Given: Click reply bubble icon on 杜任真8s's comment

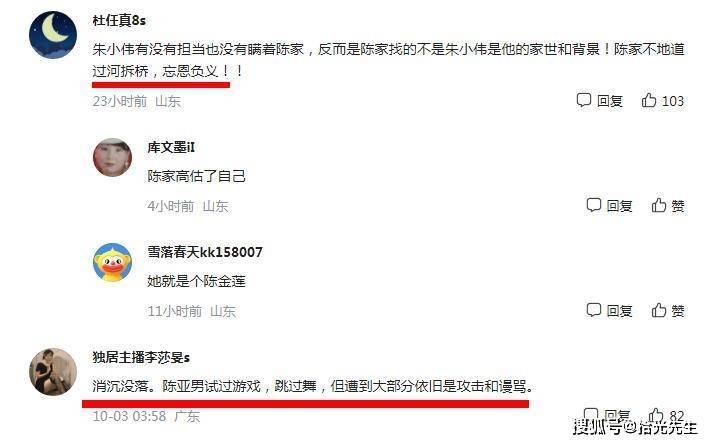Looking at the screenshot, I should [x=583, y=100].
